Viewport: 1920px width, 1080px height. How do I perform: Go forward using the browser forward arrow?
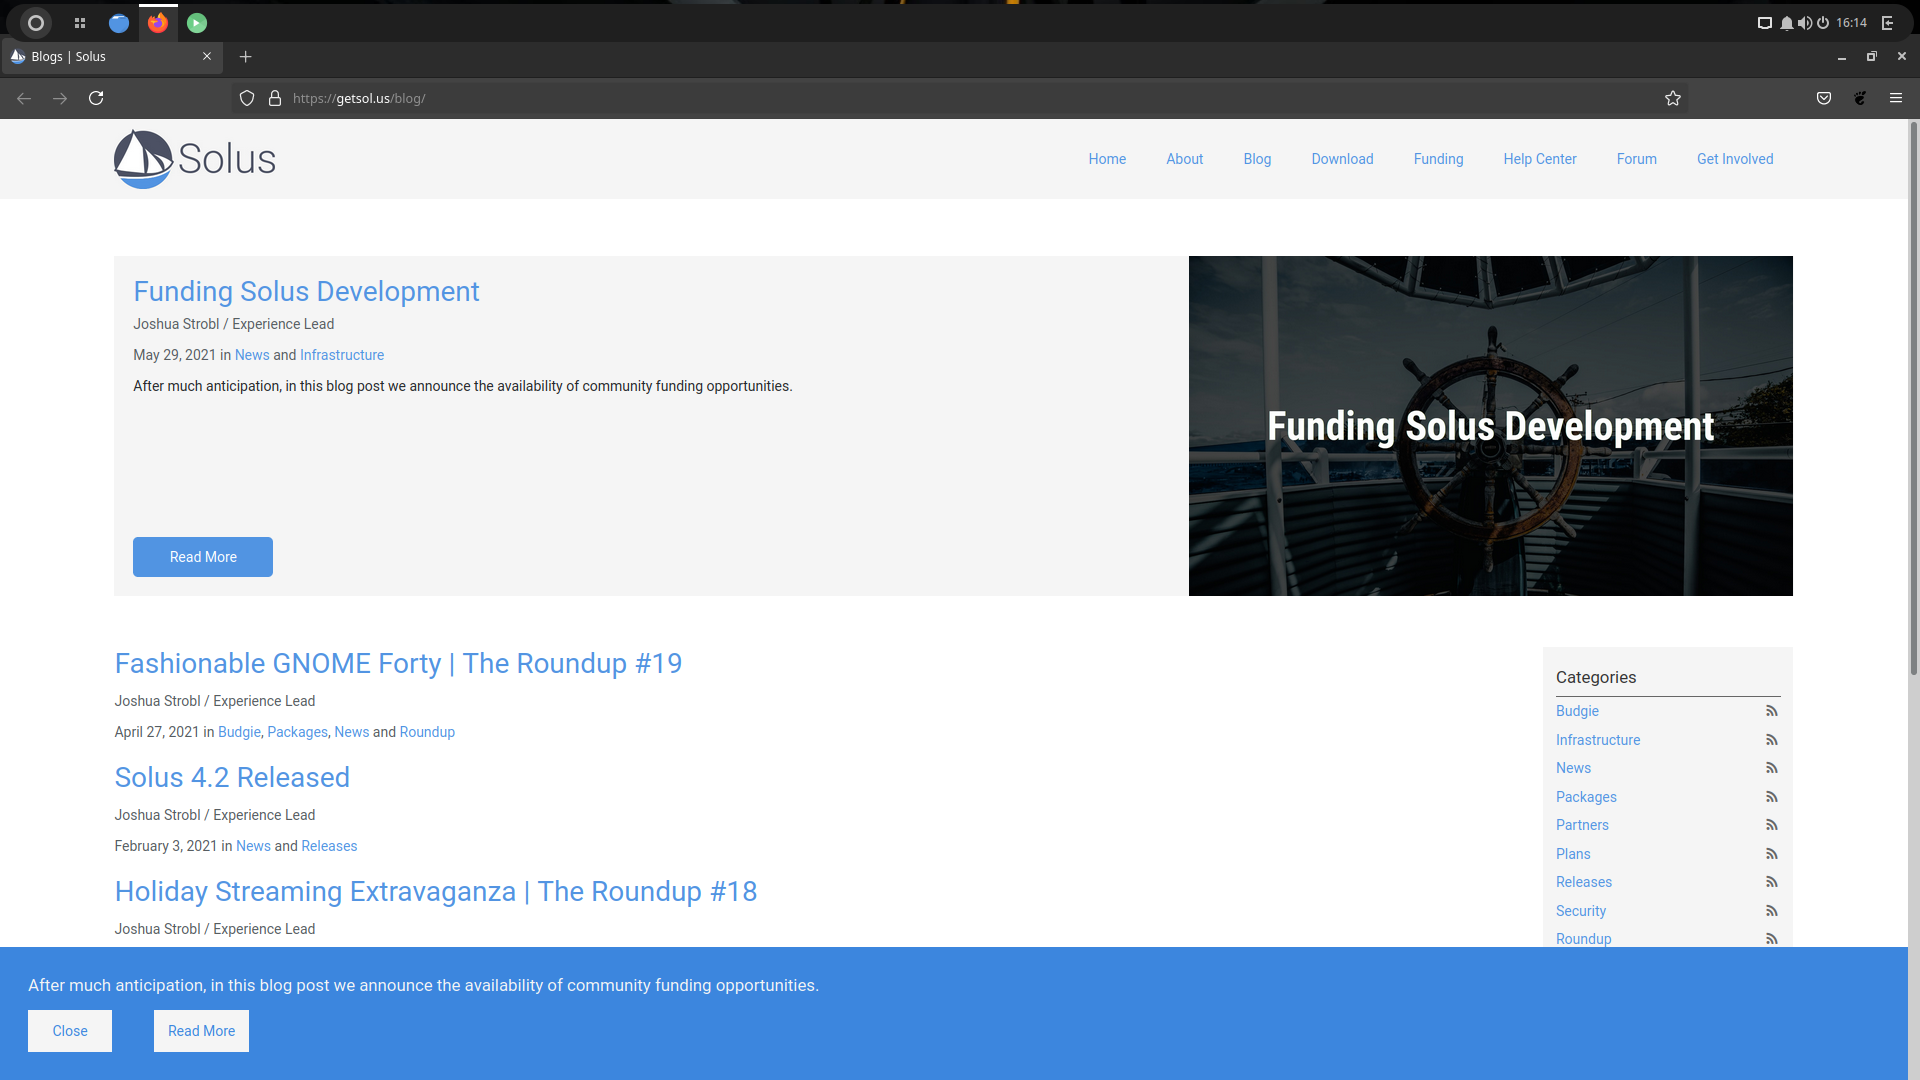60,98
